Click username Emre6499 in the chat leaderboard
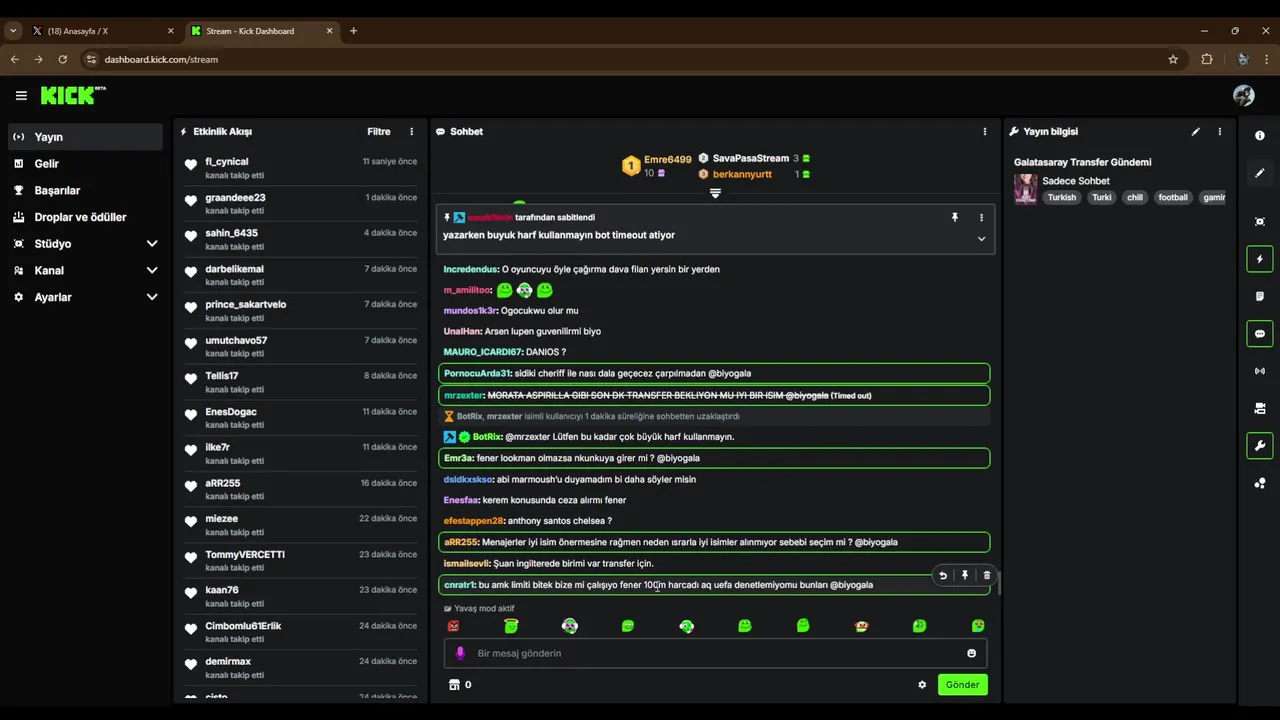Viewport: 1280px width, 720px height. click(x=667, y=159)
